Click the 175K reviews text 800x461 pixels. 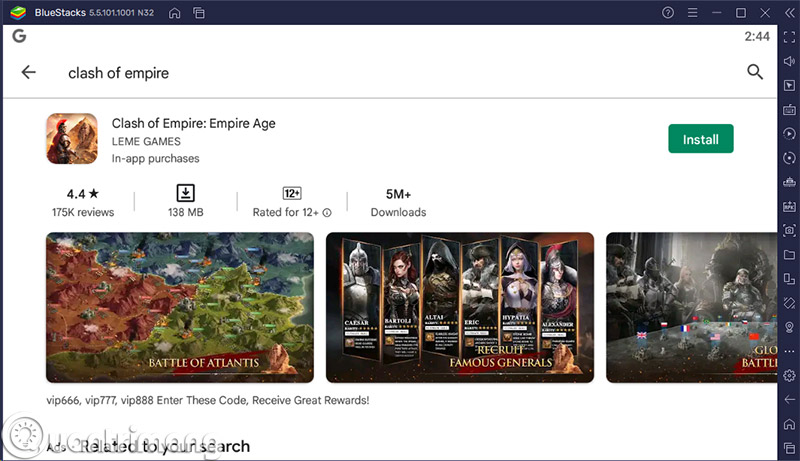click(83, 212)
